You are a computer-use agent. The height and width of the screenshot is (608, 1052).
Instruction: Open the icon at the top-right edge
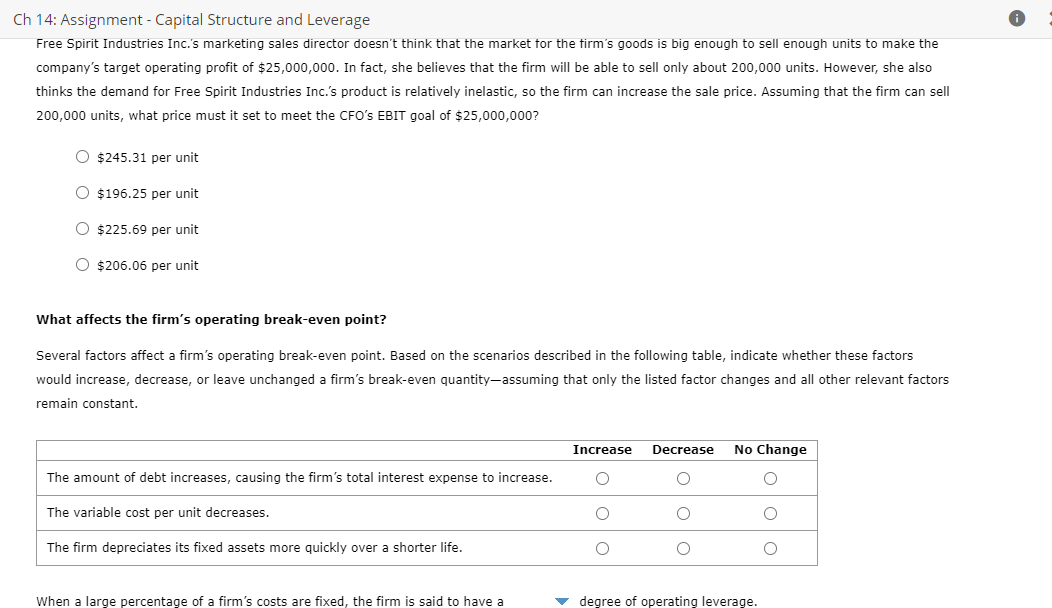point(1048,17)
